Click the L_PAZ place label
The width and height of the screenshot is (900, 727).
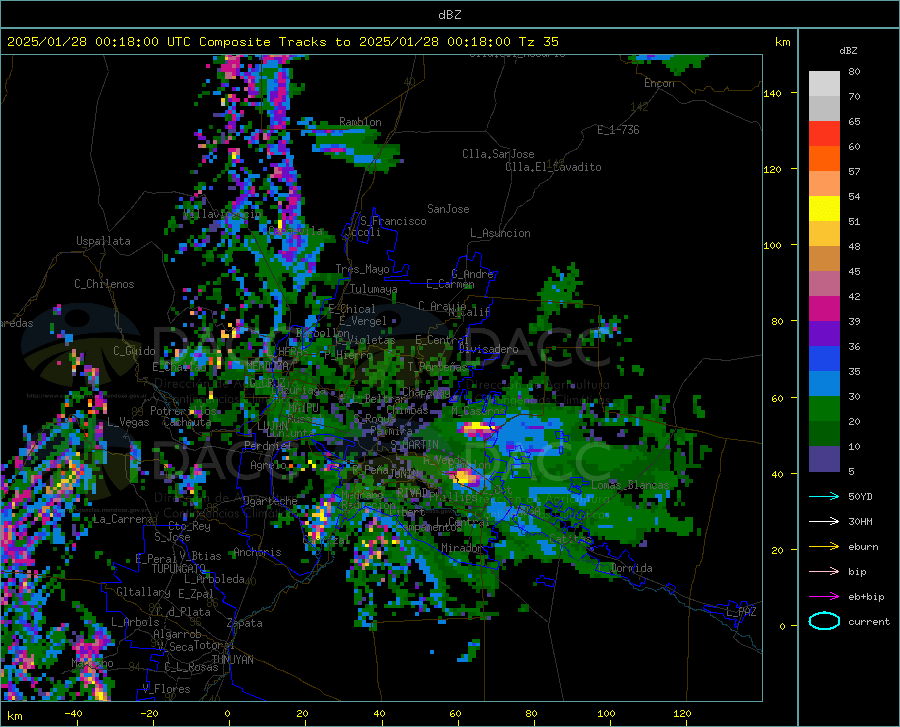coord(741,612)
